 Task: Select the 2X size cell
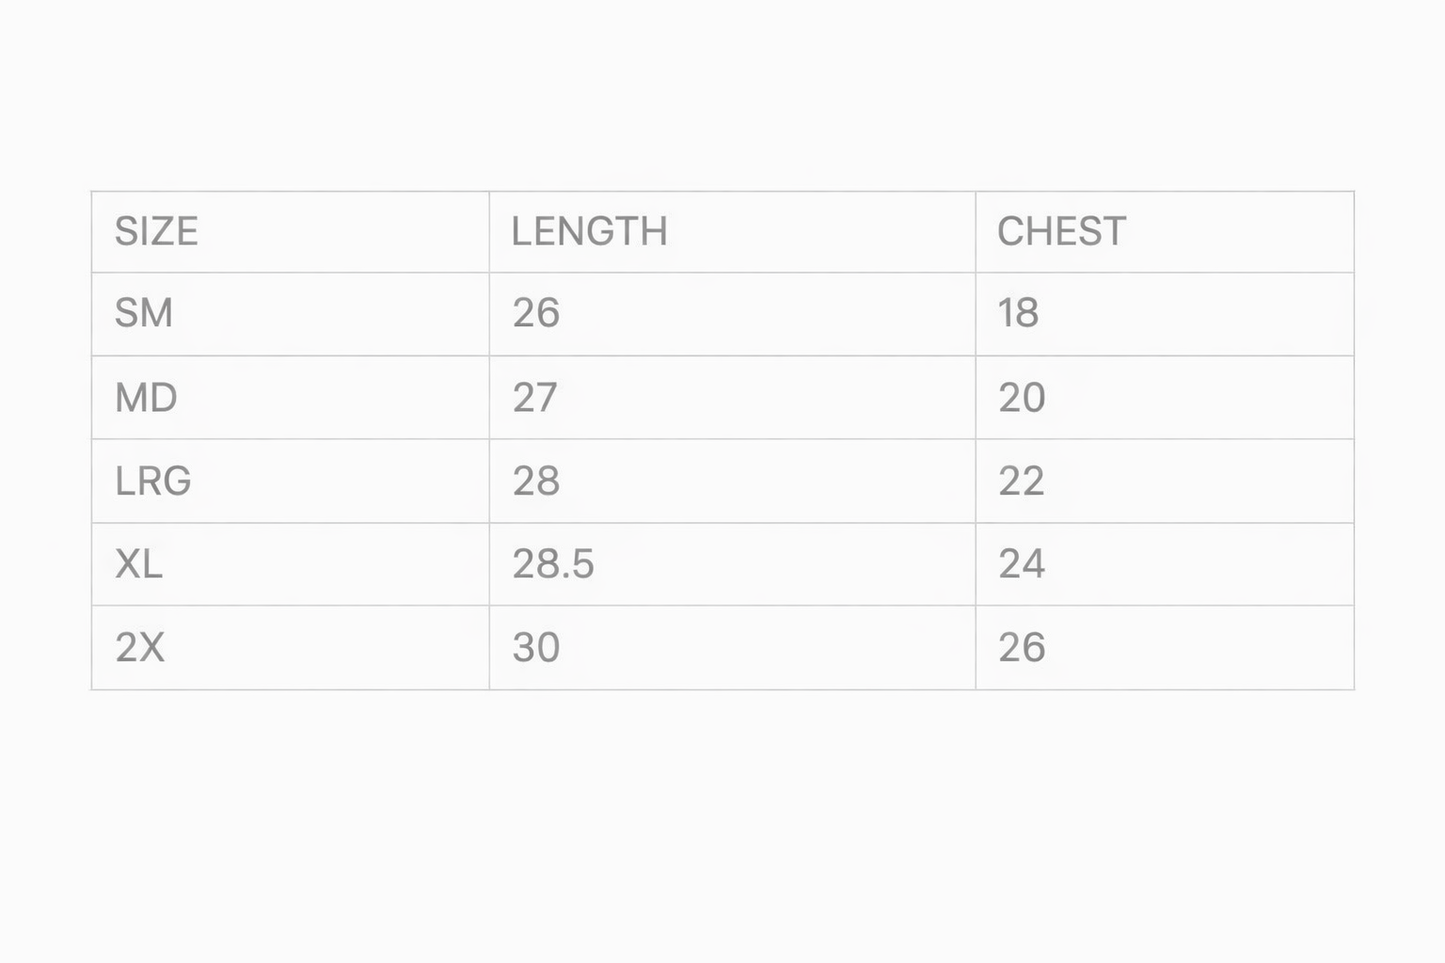(x=140, y=648)
